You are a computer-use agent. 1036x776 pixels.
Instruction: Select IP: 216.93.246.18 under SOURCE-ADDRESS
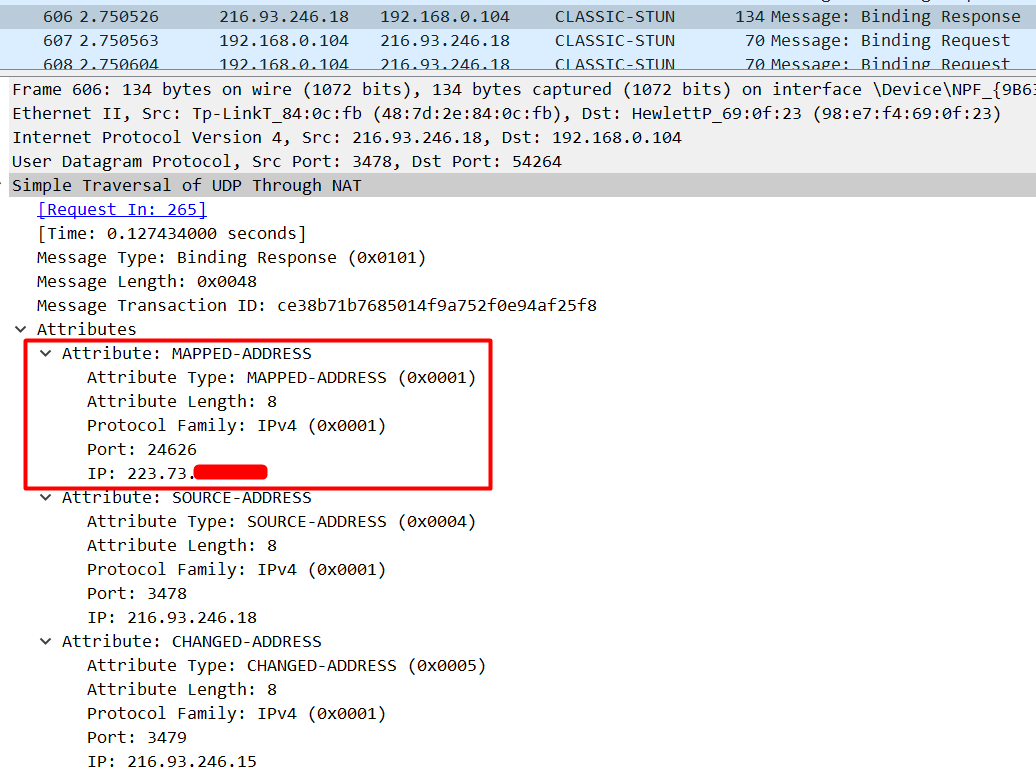(x=172, y=617)
